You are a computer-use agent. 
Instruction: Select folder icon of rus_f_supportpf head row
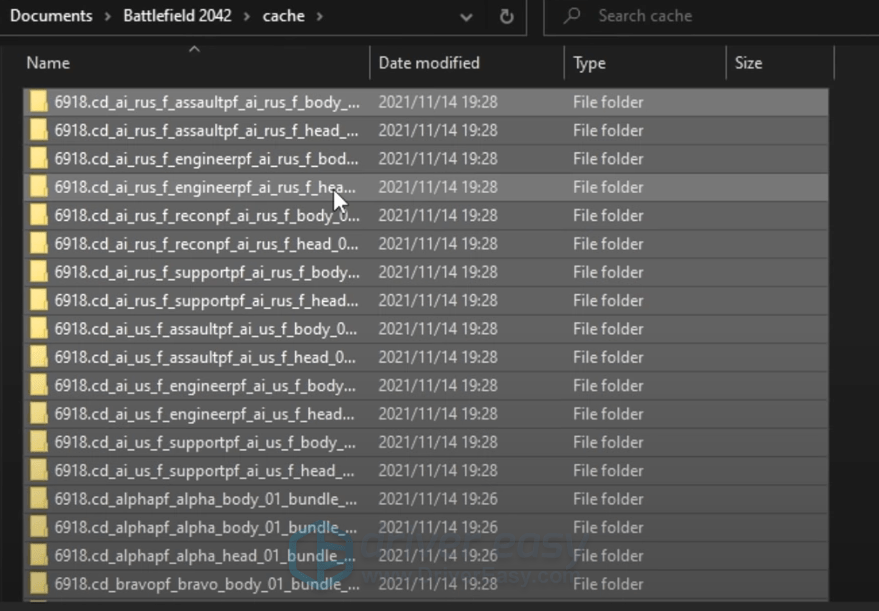(x=39, y=300)
